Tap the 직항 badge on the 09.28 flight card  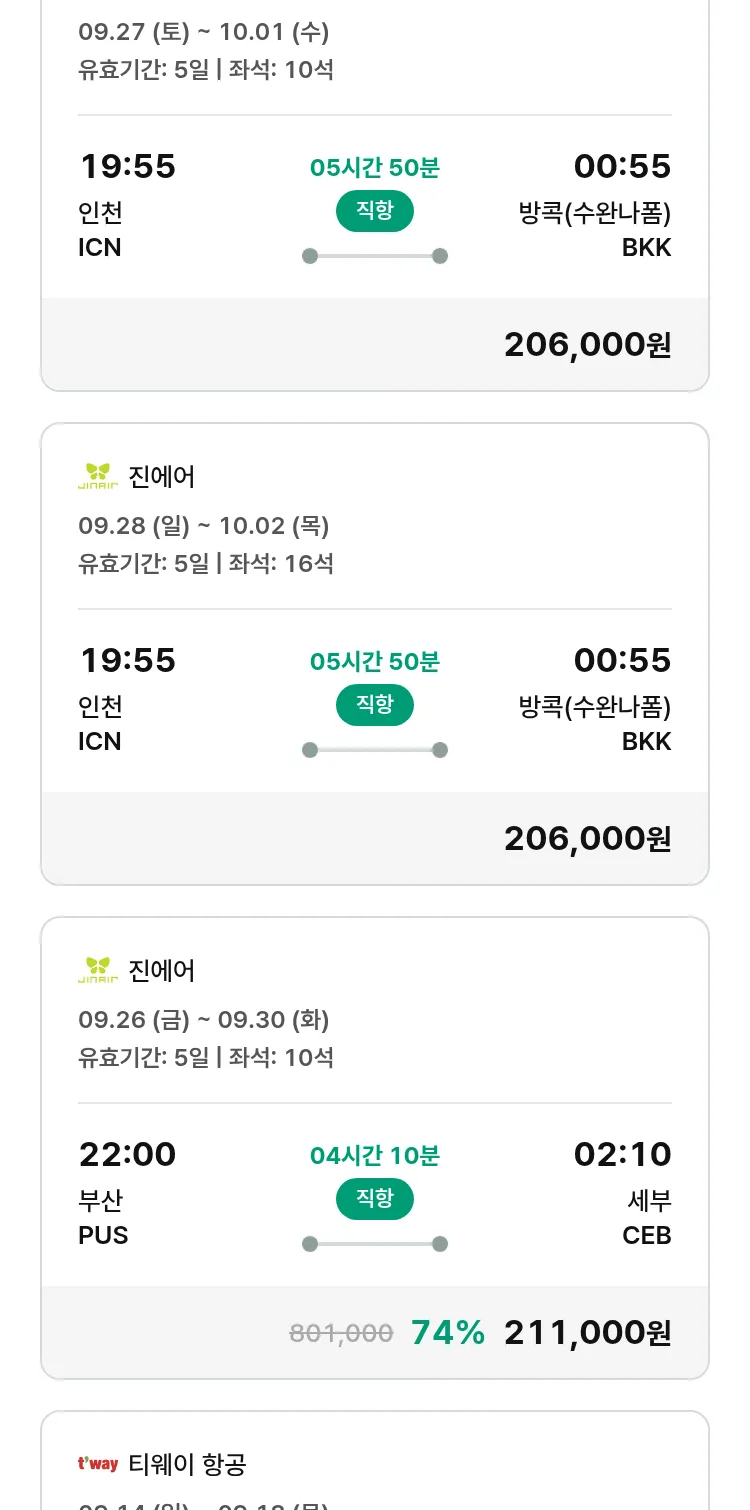click(x=375, y=704)
